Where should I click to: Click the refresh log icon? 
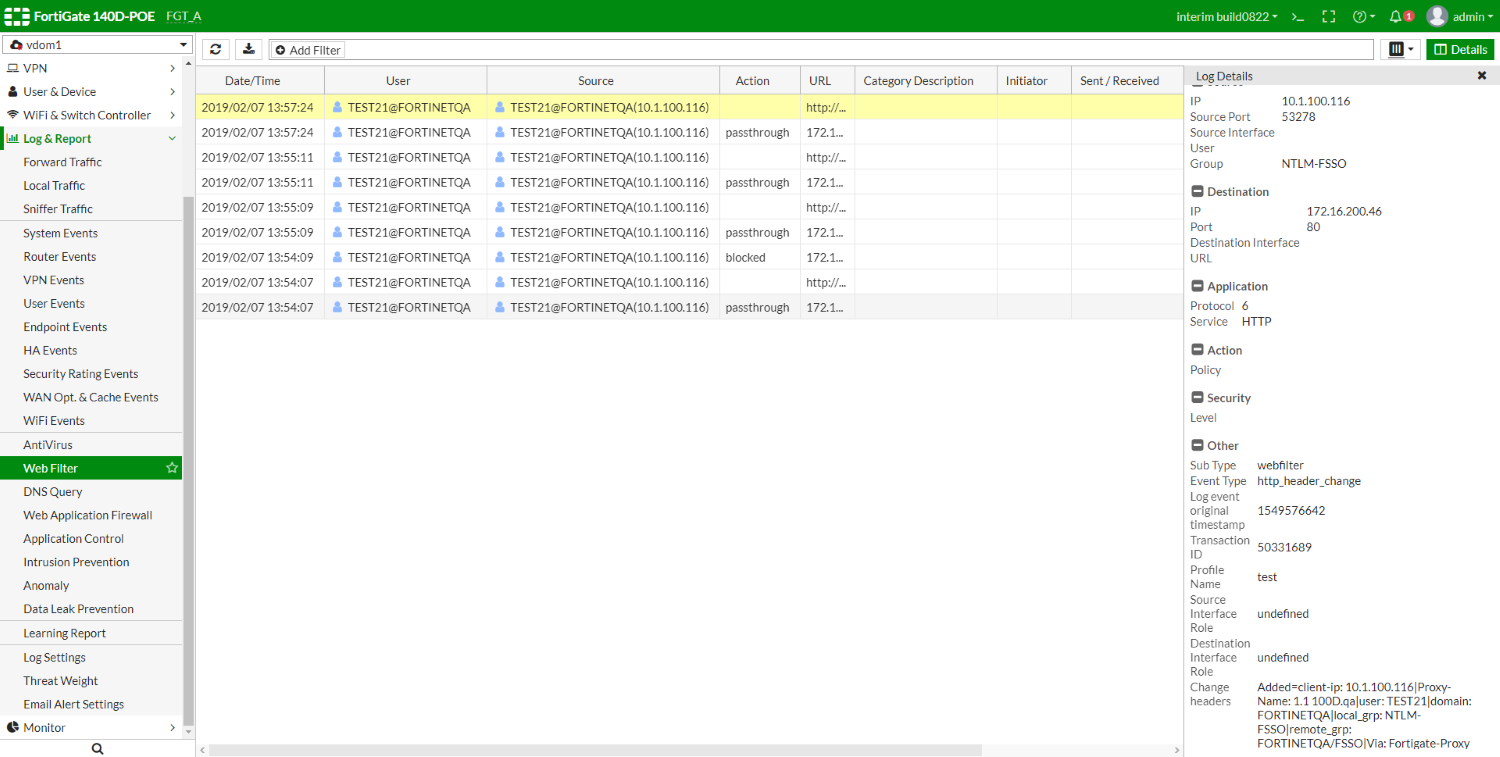click(215, 50)
